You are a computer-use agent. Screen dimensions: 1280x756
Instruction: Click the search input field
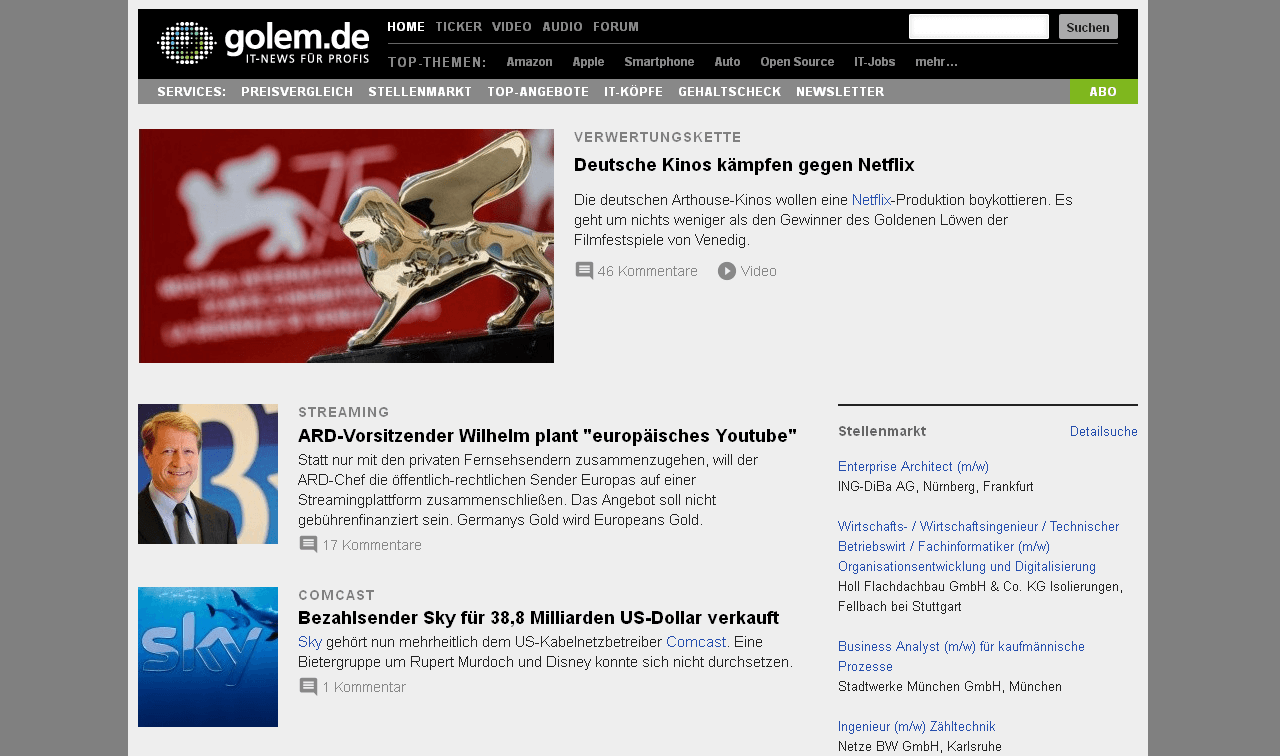(979, 27)
